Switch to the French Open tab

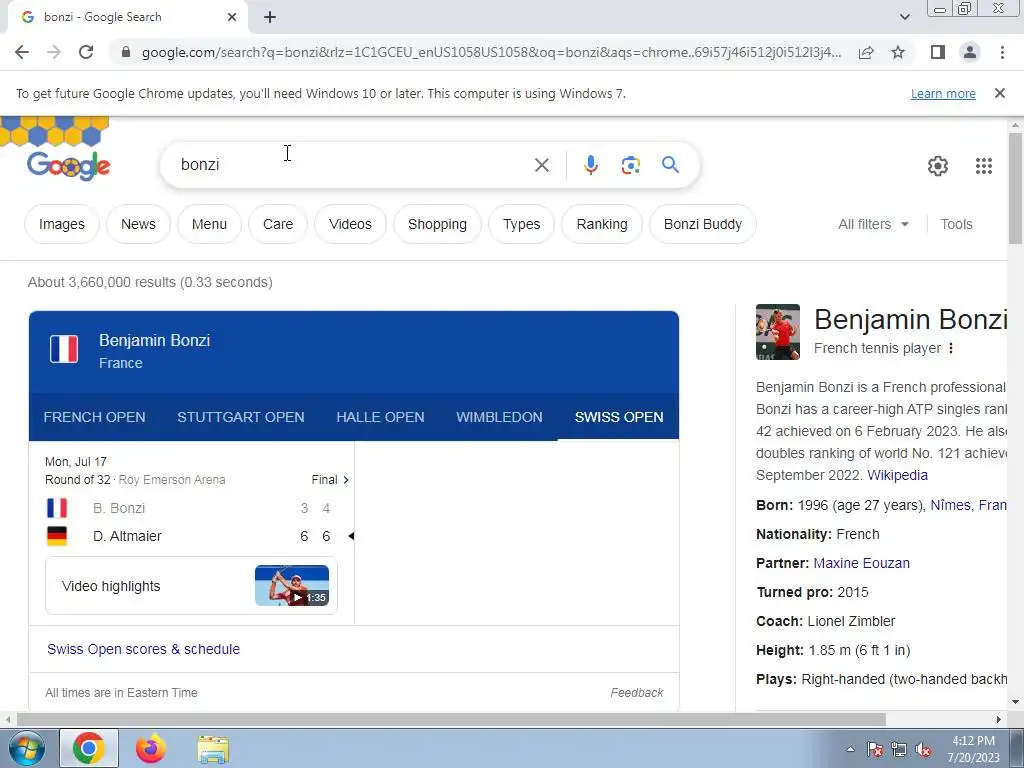tap(94, 417)
